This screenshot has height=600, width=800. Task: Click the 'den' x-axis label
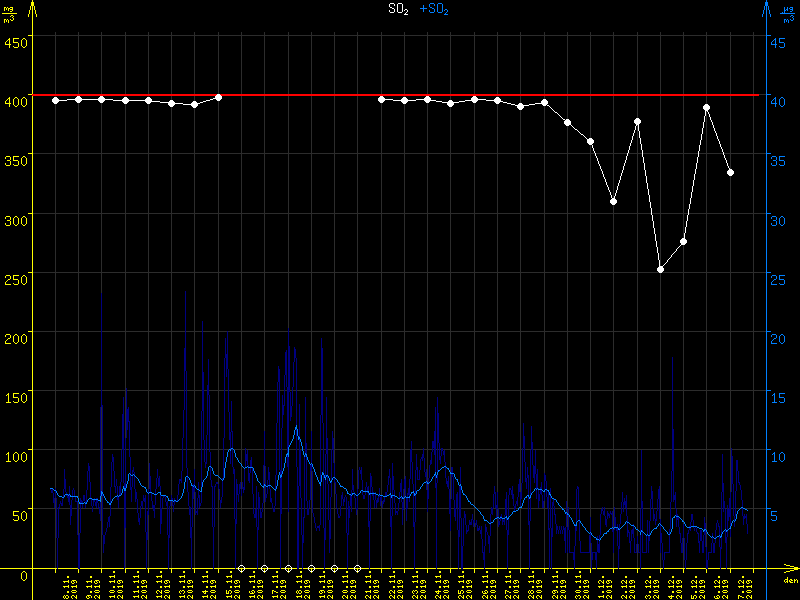tap(790, 580)
